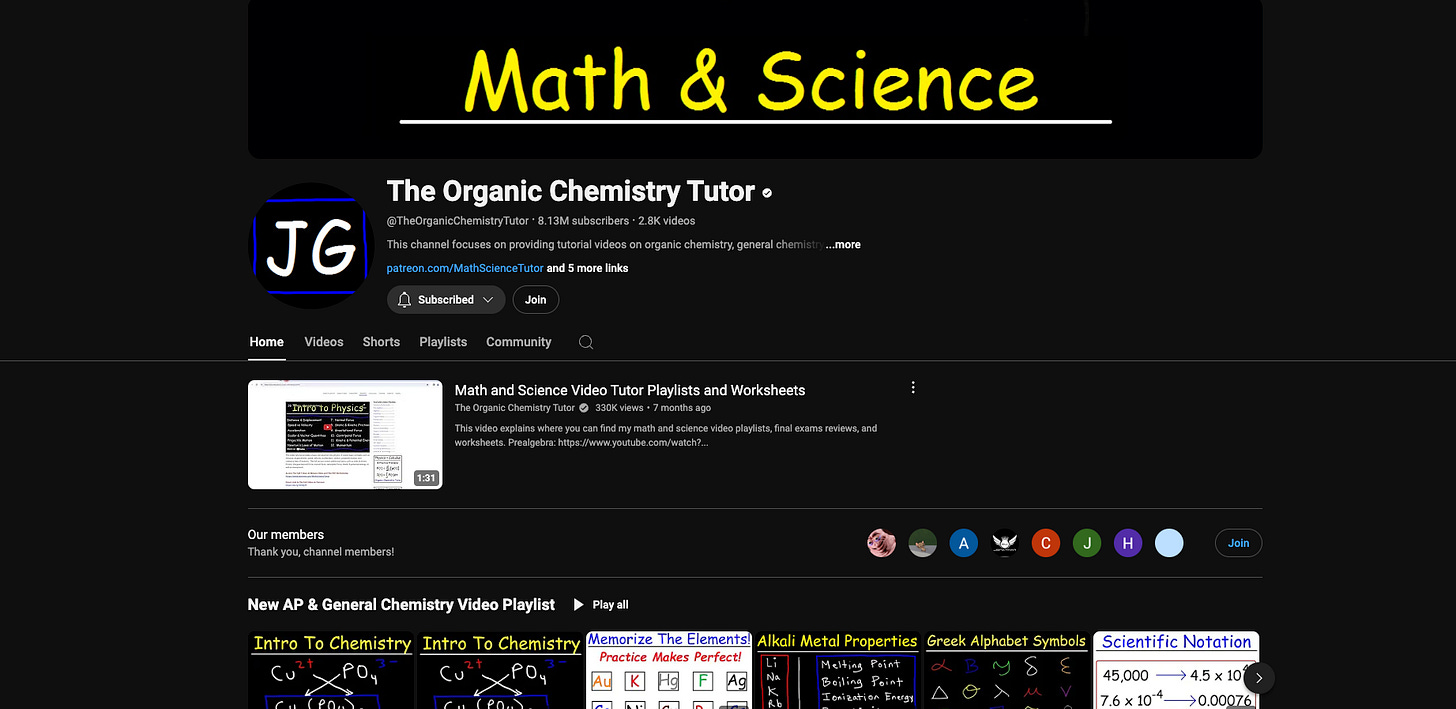Open the Shorts tab

click(381, 342)
